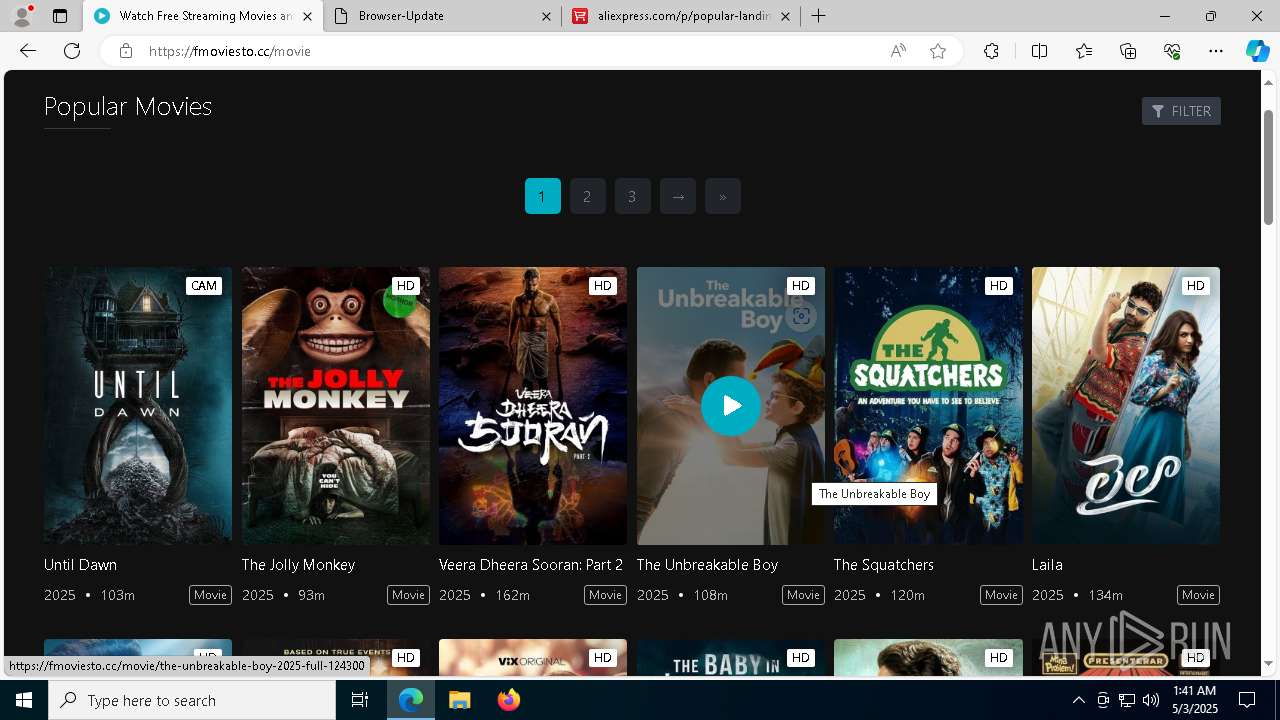
Task: Open Task View on taskbar
Action: (x=360, y=700)
